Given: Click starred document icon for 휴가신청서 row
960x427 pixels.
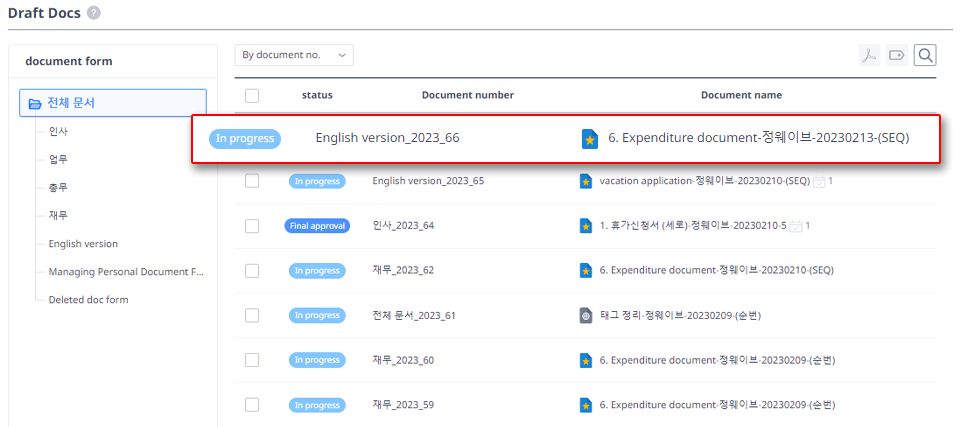Looking at the screenshot, I should (586, 226).
